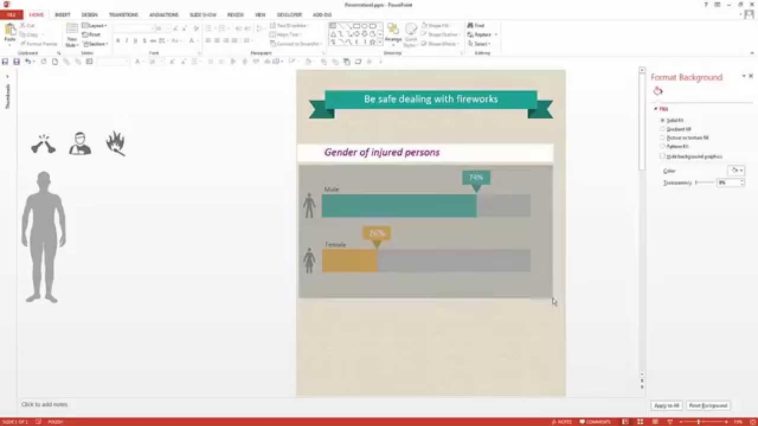
Task: Switch to the TRANSITIONS tab
Action: (123, 15)
